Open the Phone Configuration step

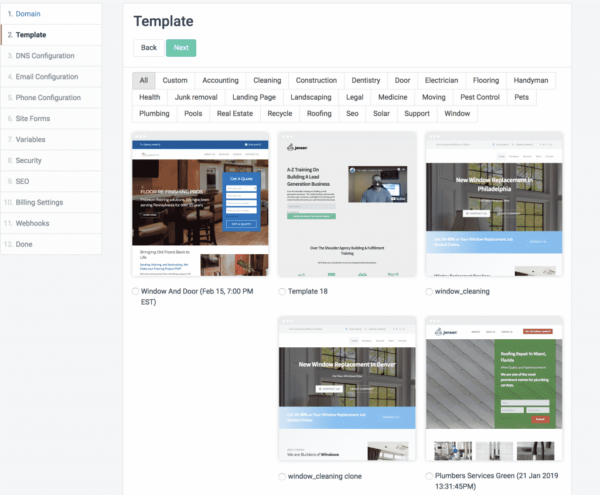51,98
